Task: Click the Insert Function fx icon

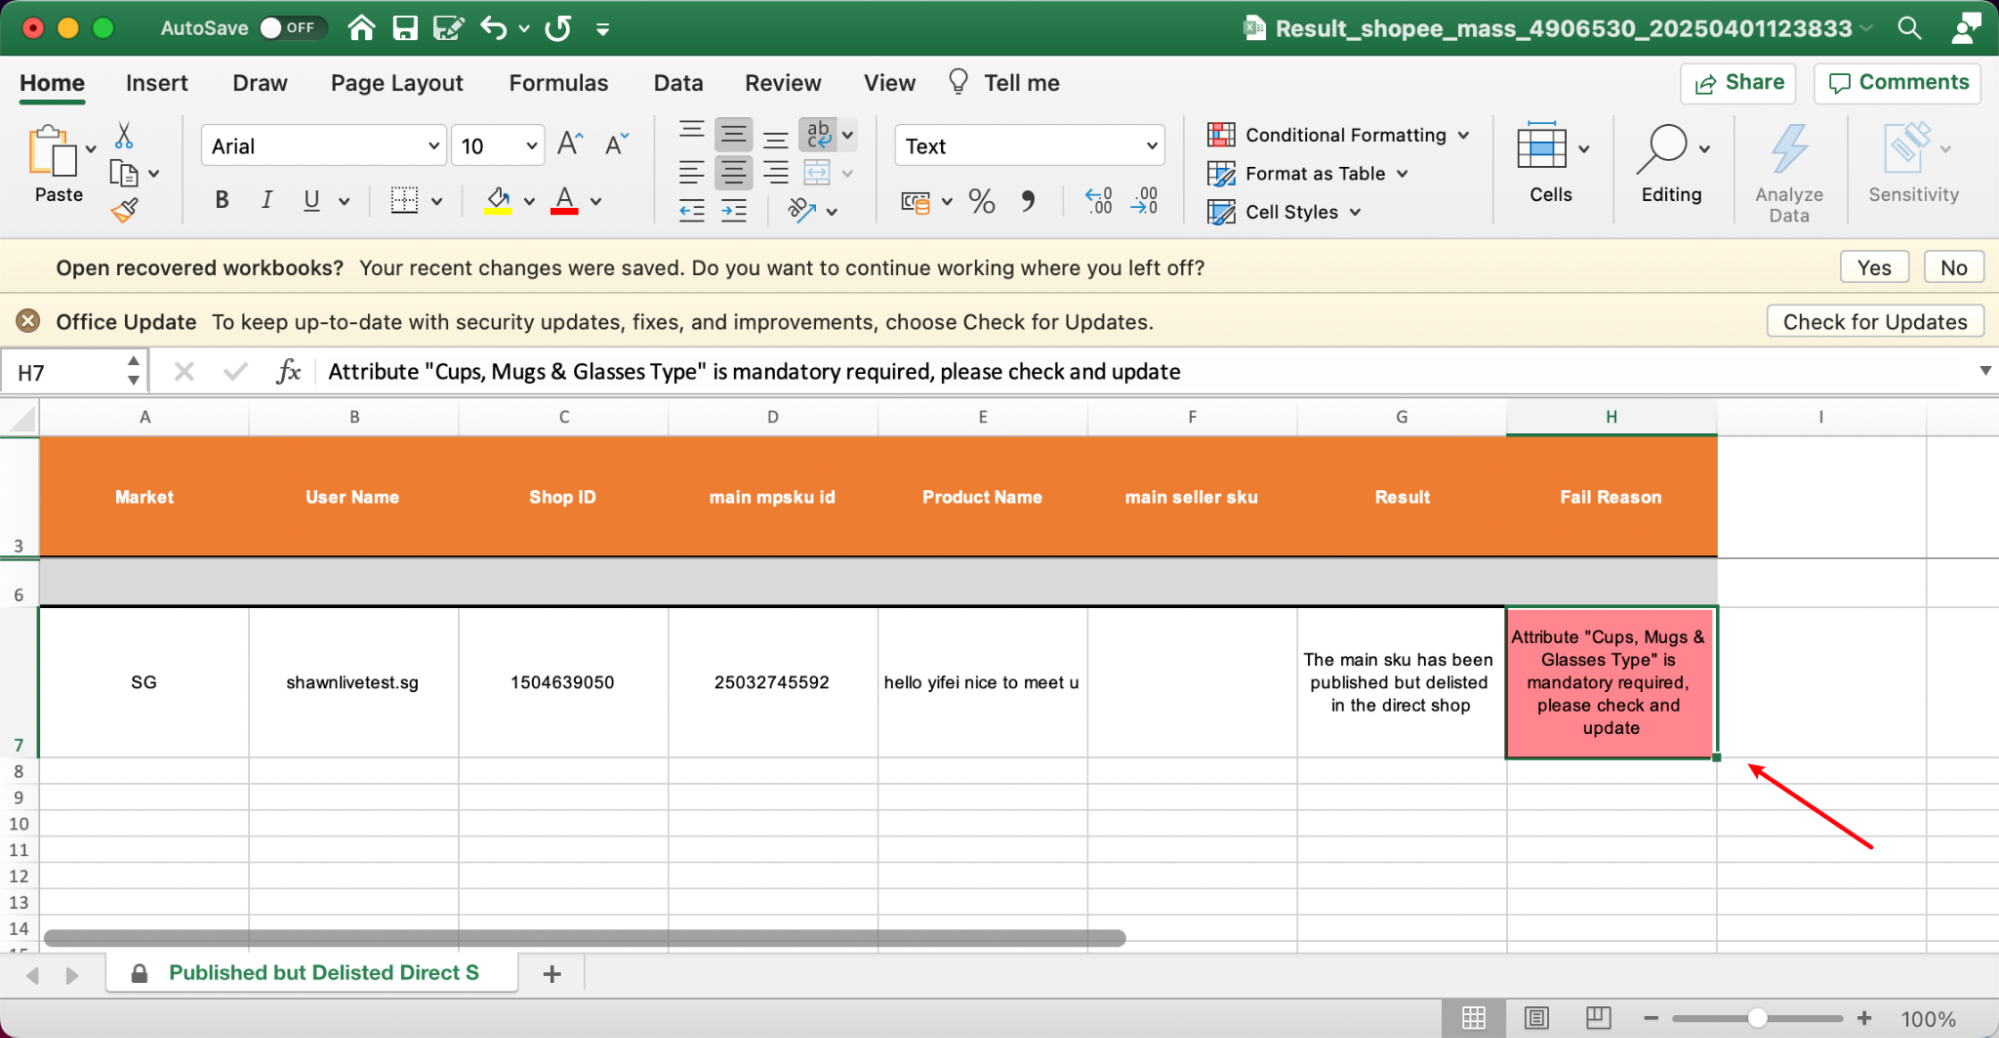Action: pyautogui.click(x=288, y=372)
